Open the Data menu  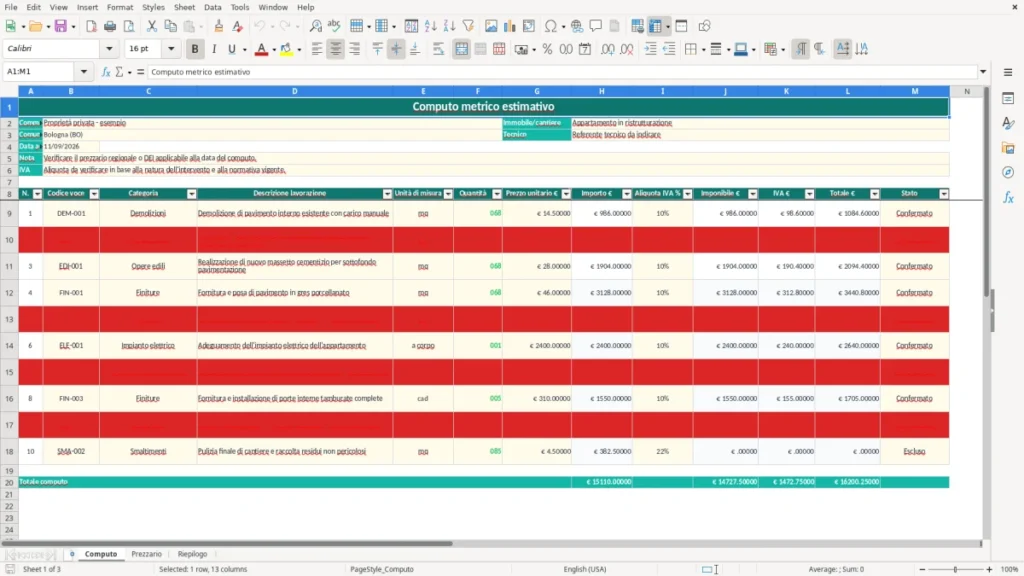coord(212,7)
